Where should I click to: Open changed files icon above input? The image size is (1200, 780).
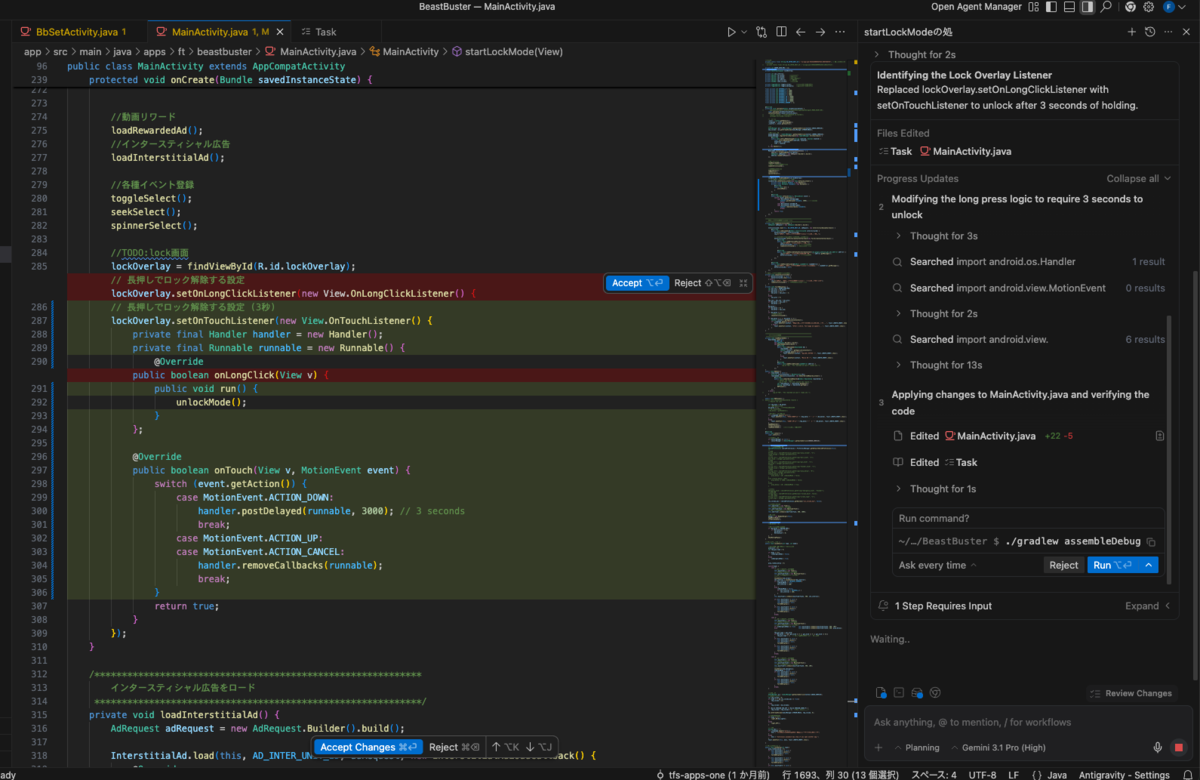point(881,693)
